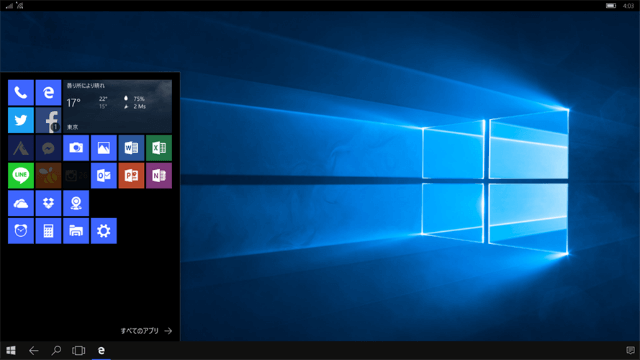
Task: Open the Action Center notification icon
Action: (630, 350)
